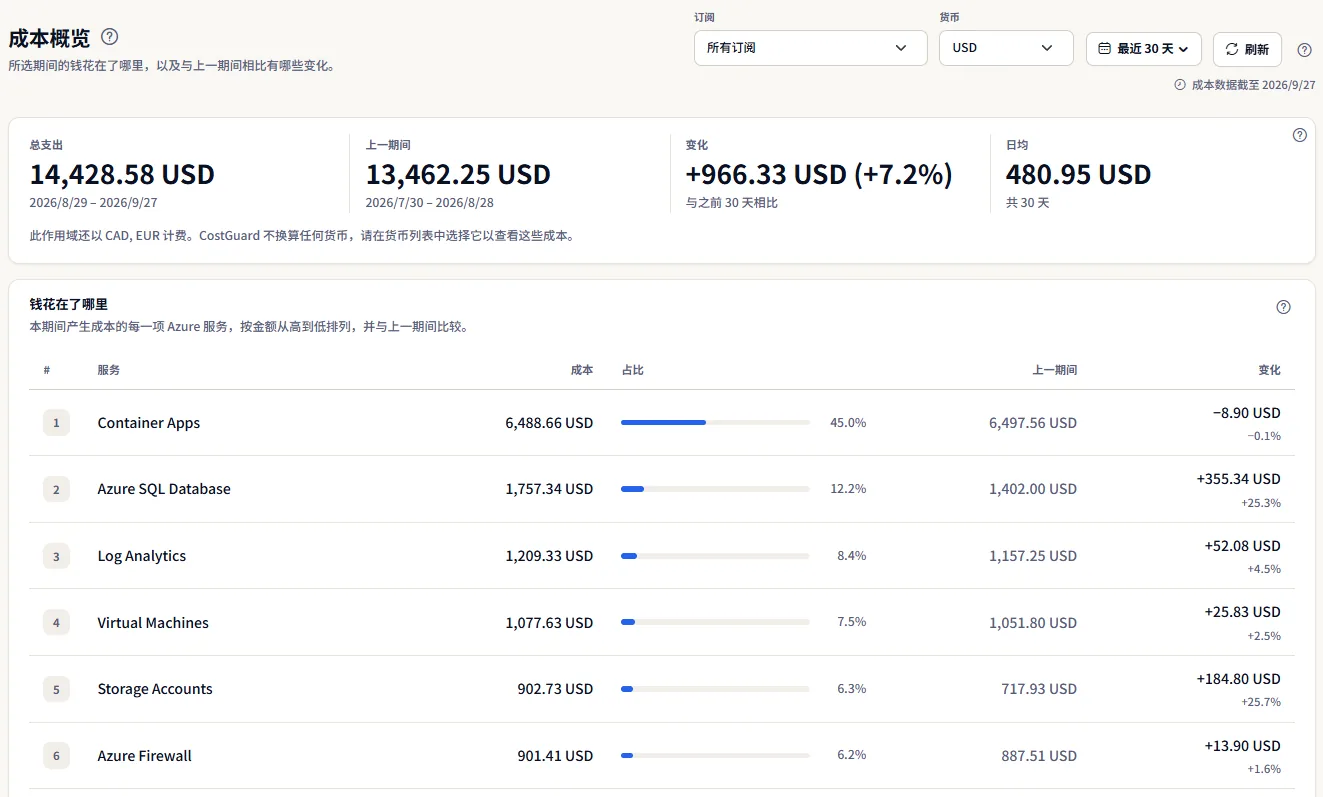1323x797 pixels.
Task: Click rank badge 1 in the Container Apps row
Action: (56, 423)
